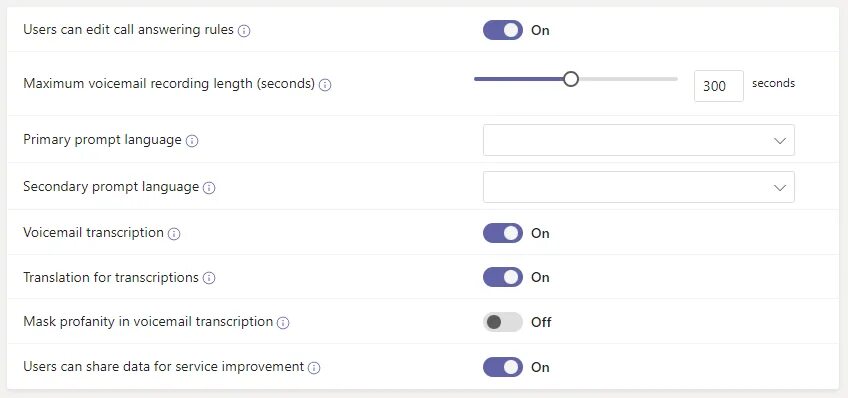Click the unfilled part of the recording length slider
The image size is (848, 398).
point(628,79)
